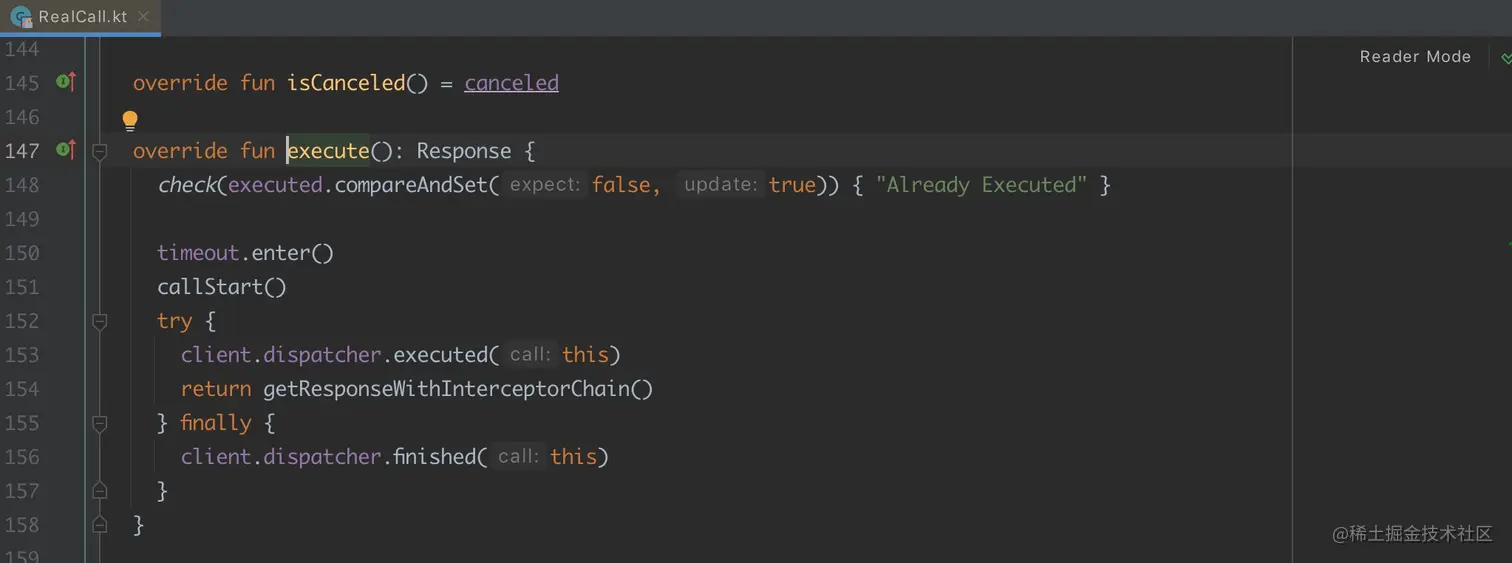Collapse the try block on line 152

99,321
